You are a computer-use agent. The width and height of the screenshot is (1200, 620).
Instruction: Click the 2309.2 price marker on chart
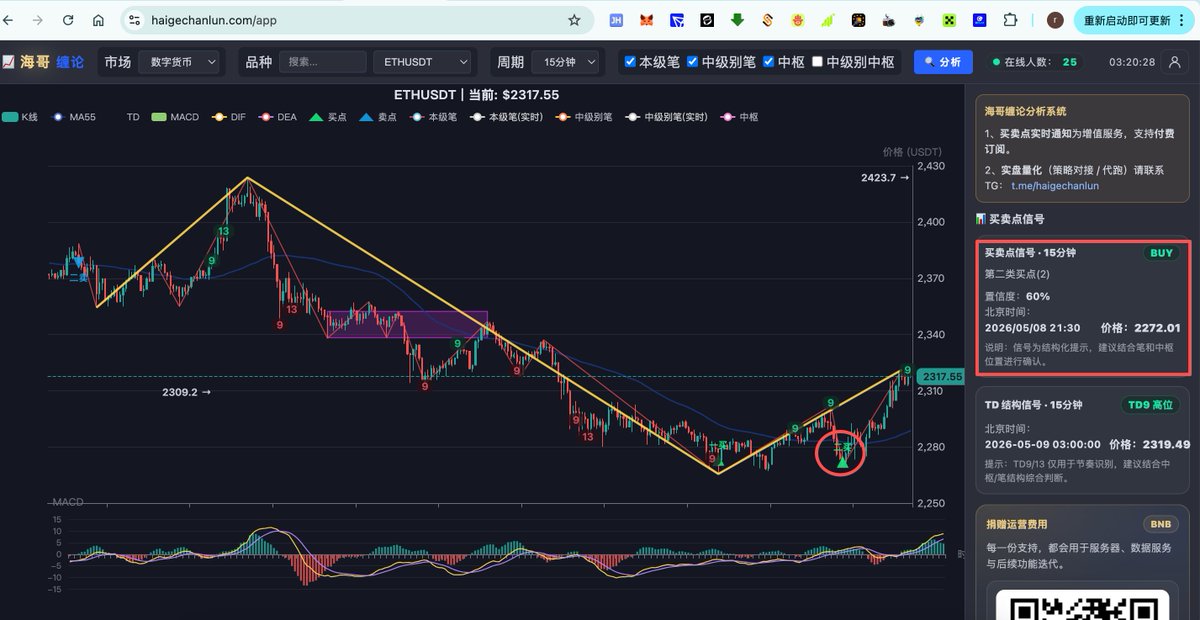186,392
